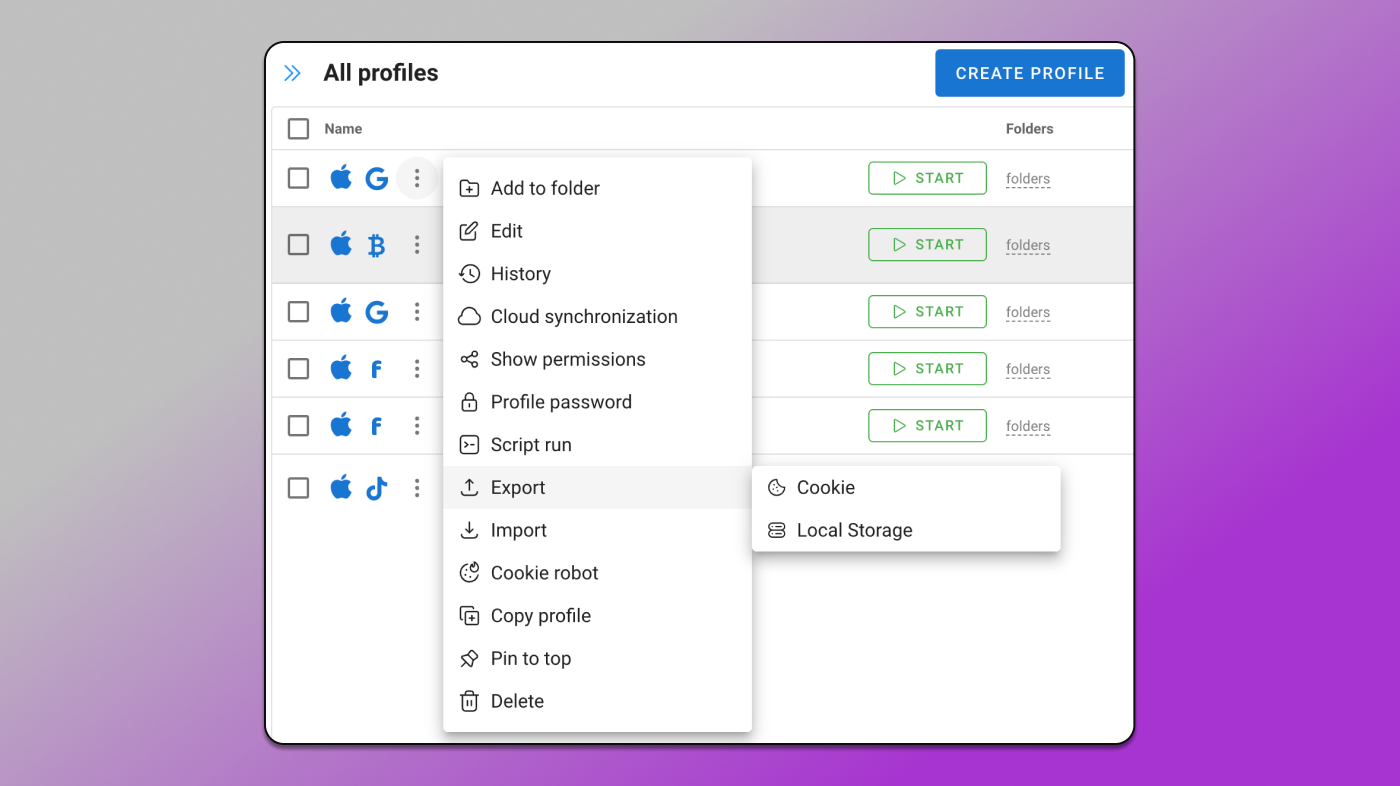Click the TikTok icon in last profile row
The width and height of the screenshot is (1400, 786).
[x=376, y=488]
